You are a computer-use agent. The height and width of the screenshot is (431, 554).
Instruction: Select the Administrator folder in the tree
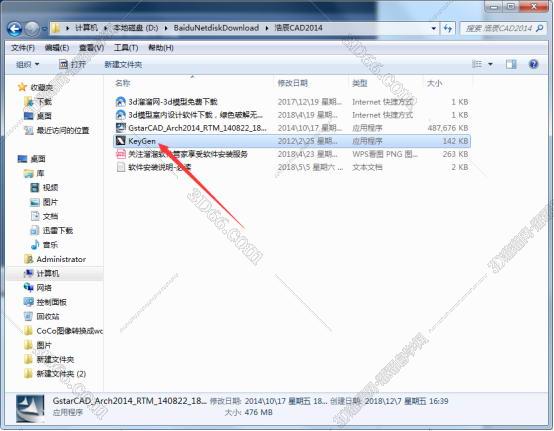click(x=55, y=259)
